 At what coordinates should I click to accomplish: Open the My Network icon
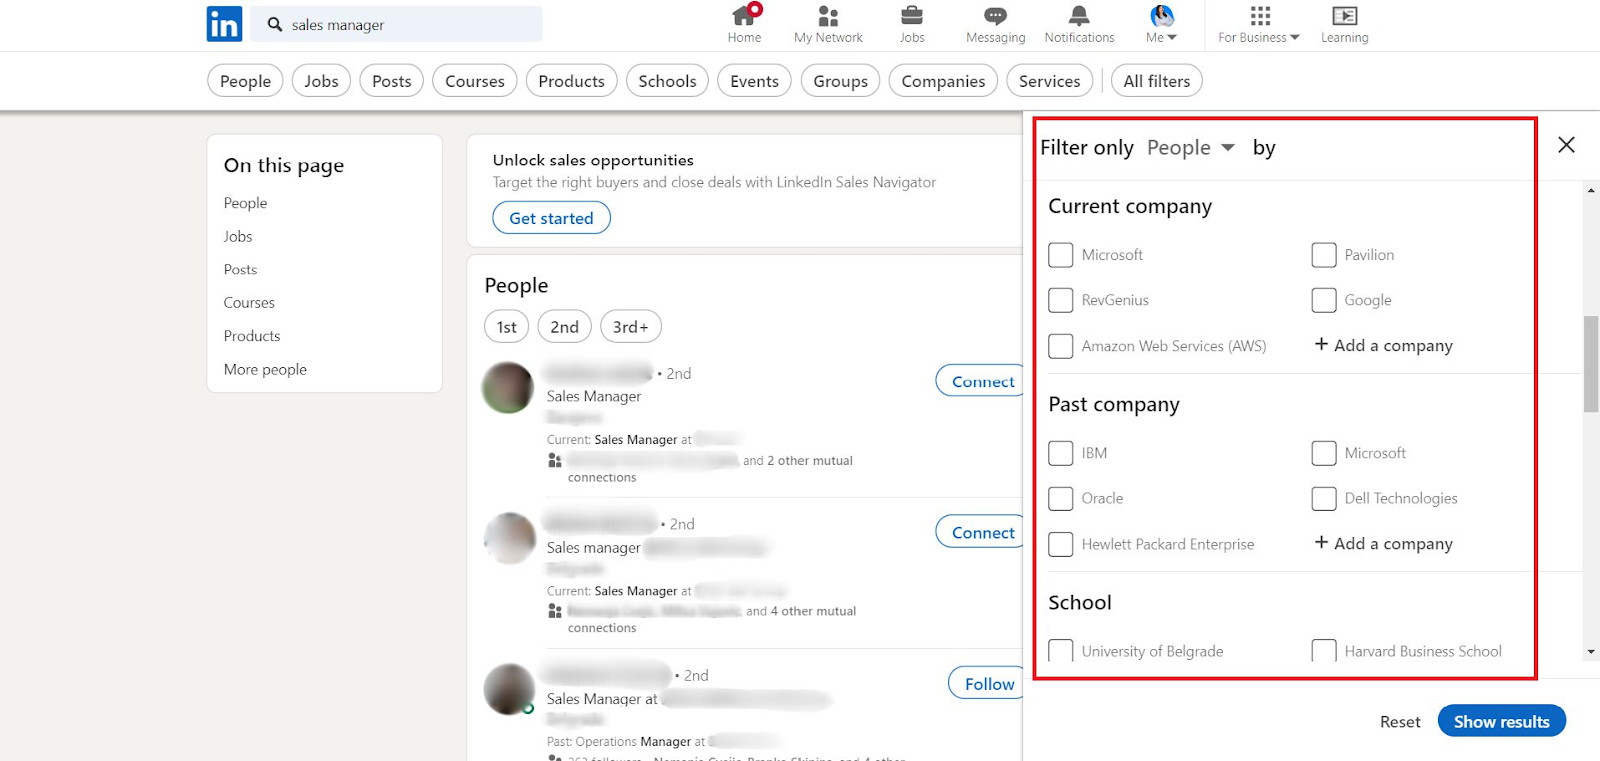828,15
